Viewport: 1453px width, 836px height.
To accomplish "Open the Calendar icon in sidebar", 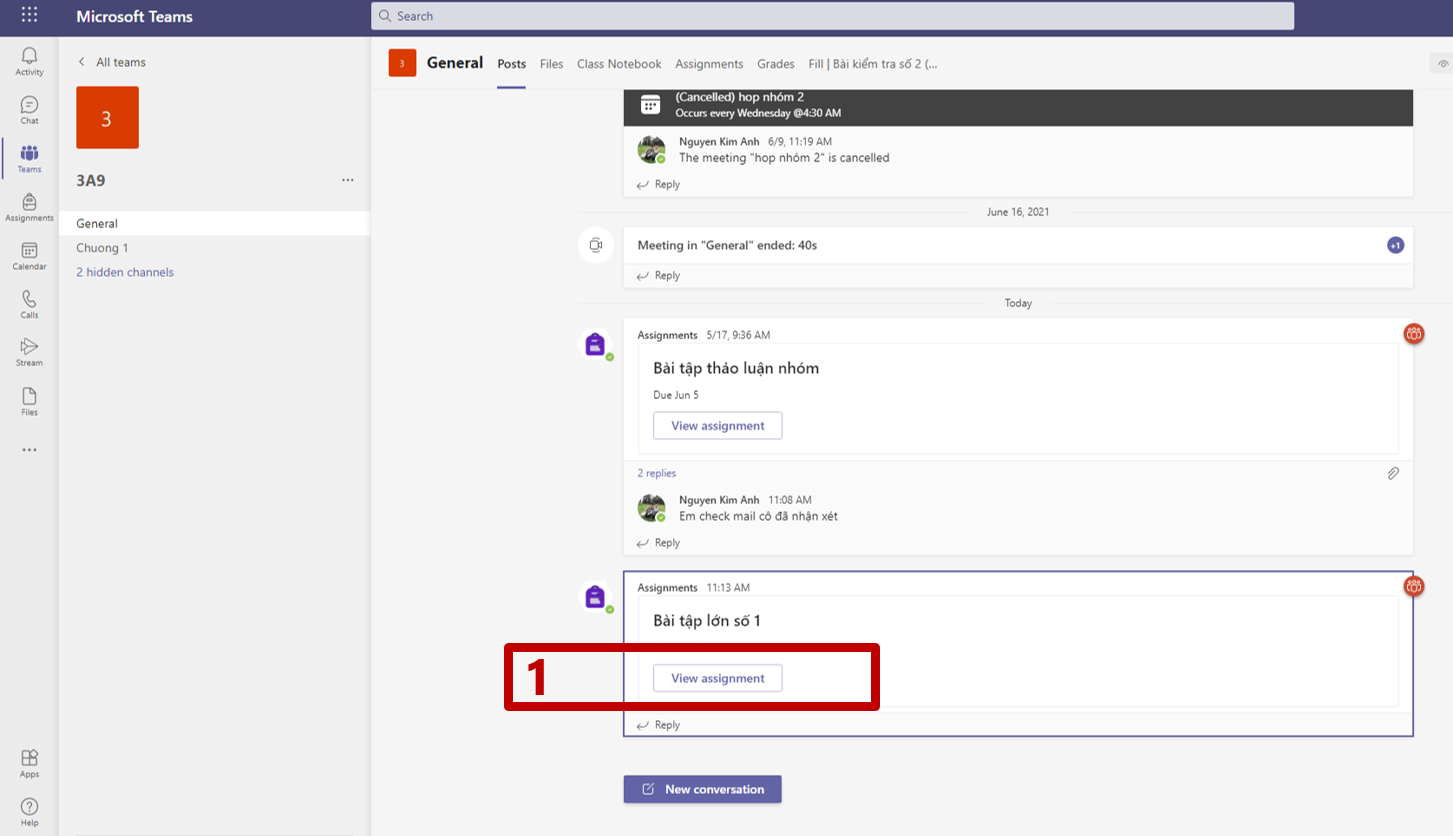I will coord(29,255).
